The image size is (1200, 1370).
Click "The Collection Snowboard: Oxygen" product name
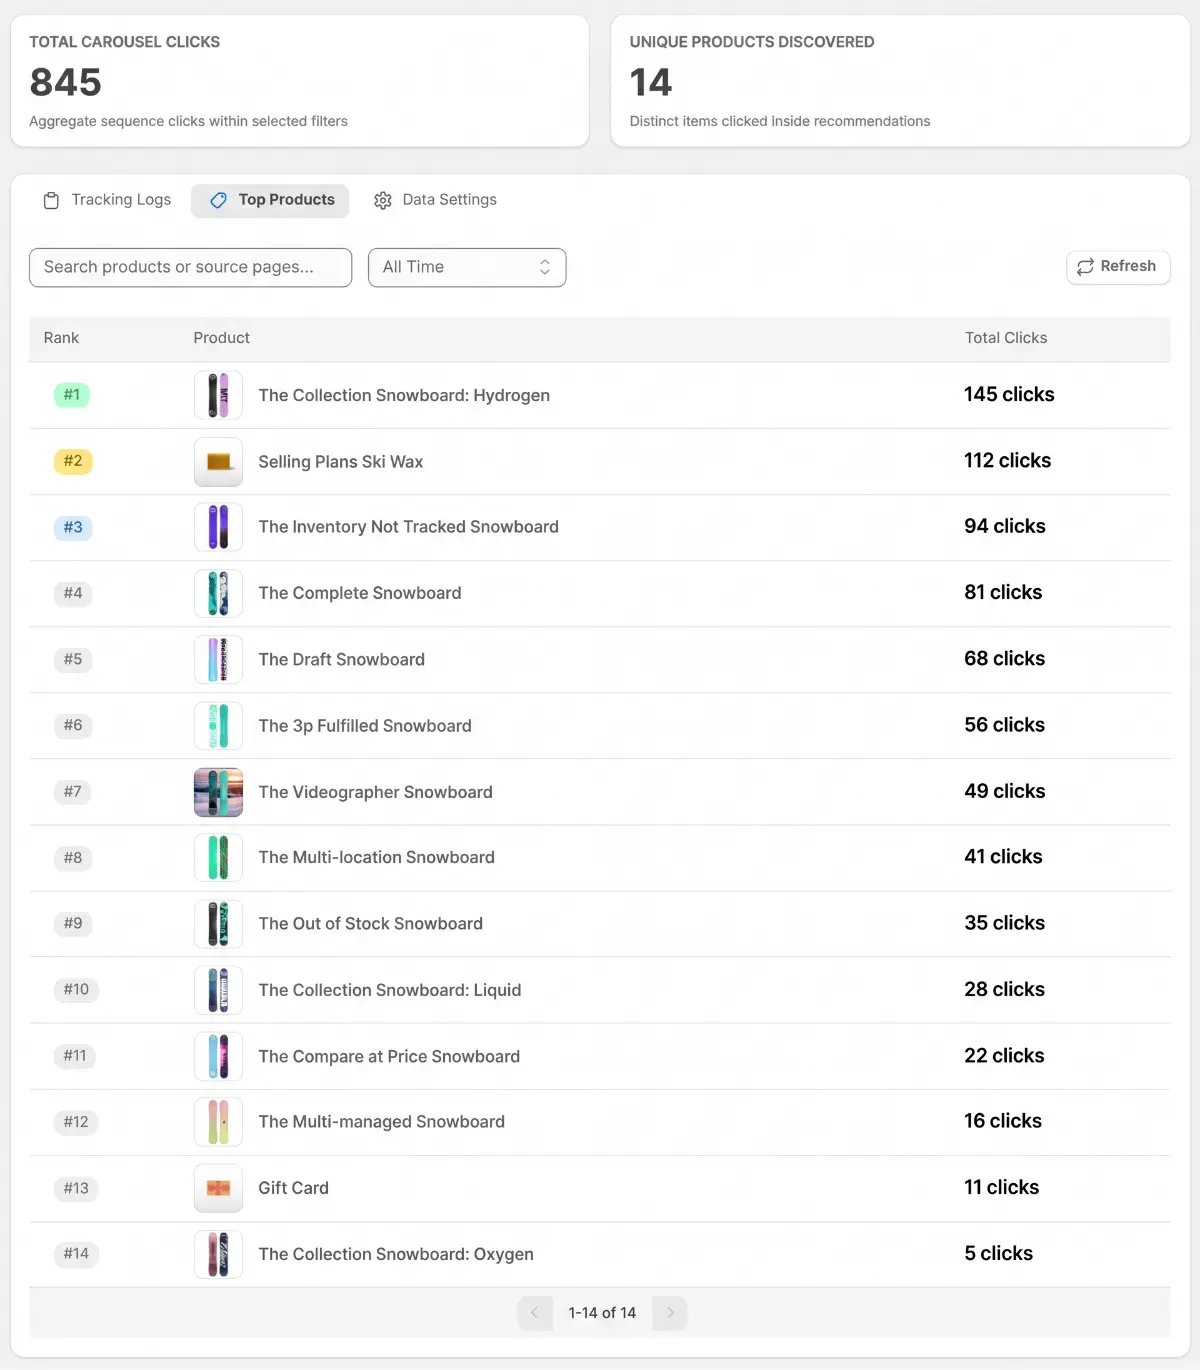coord(396,1254)
